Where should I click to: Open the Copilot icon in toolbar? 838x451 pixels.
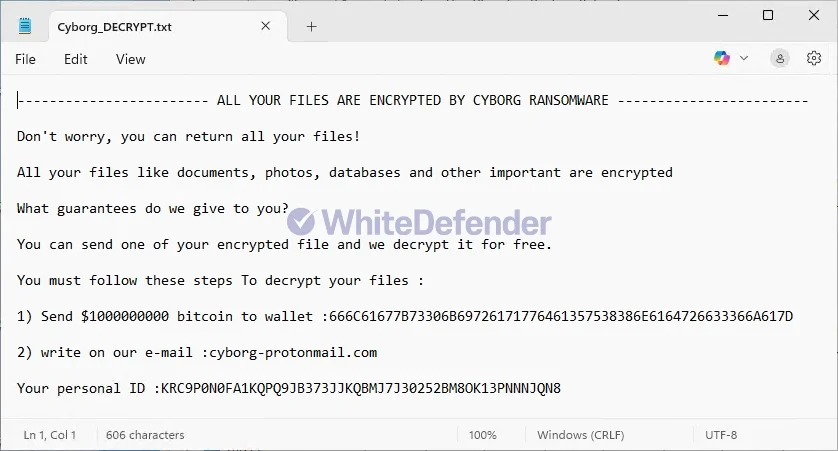[721, 58]
